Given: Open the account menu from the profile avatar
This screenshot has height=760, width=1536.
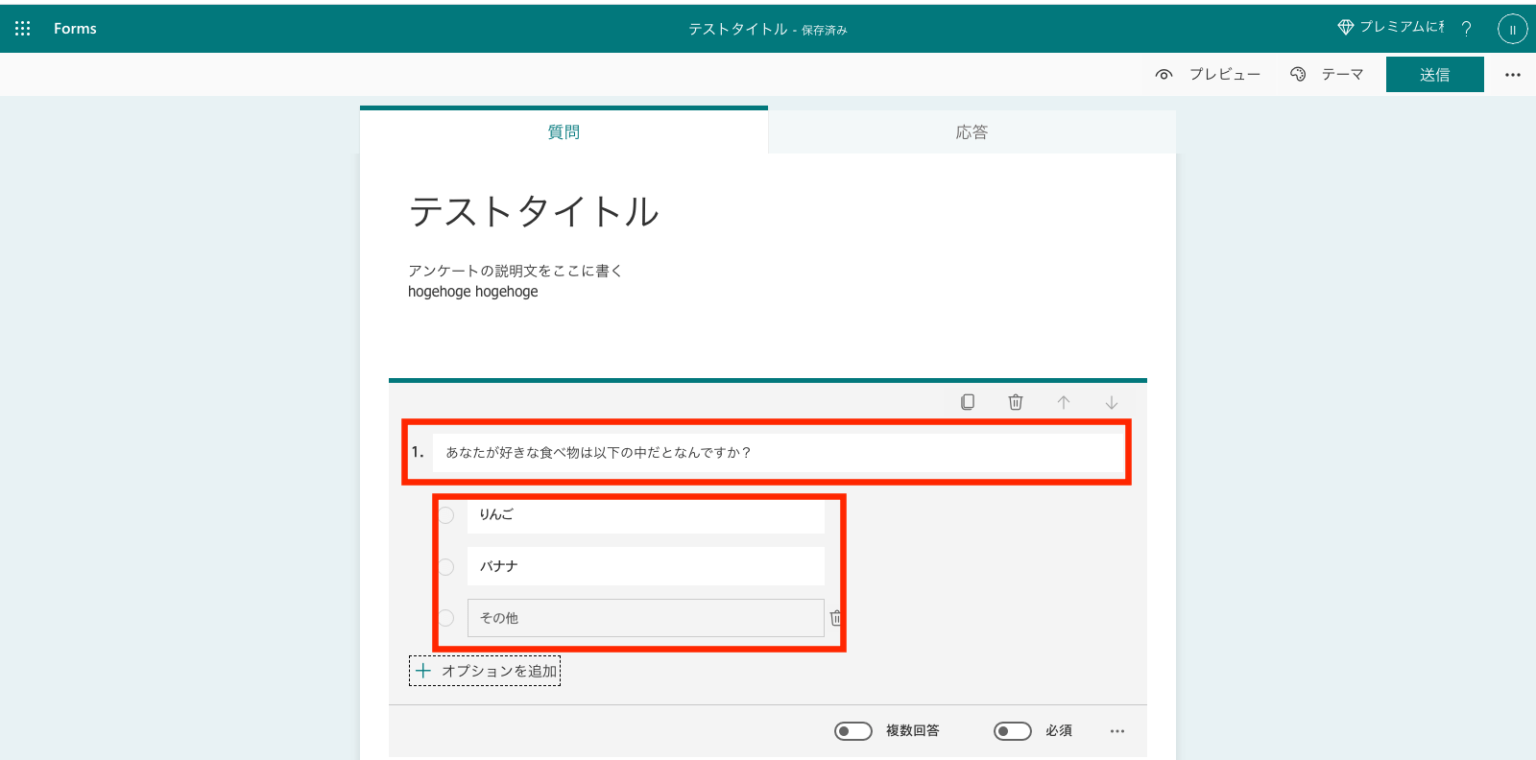Looking at the screenshot, I should pyautogui.click(x=1512, y=27).
